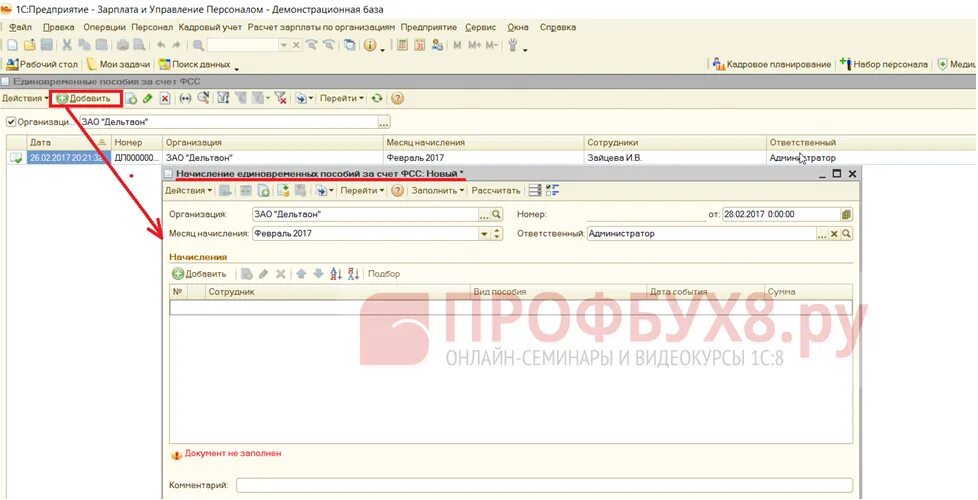Open the Кадровый учет menu
The width and height of the screenshot is (978, 500).
point(211,27)
